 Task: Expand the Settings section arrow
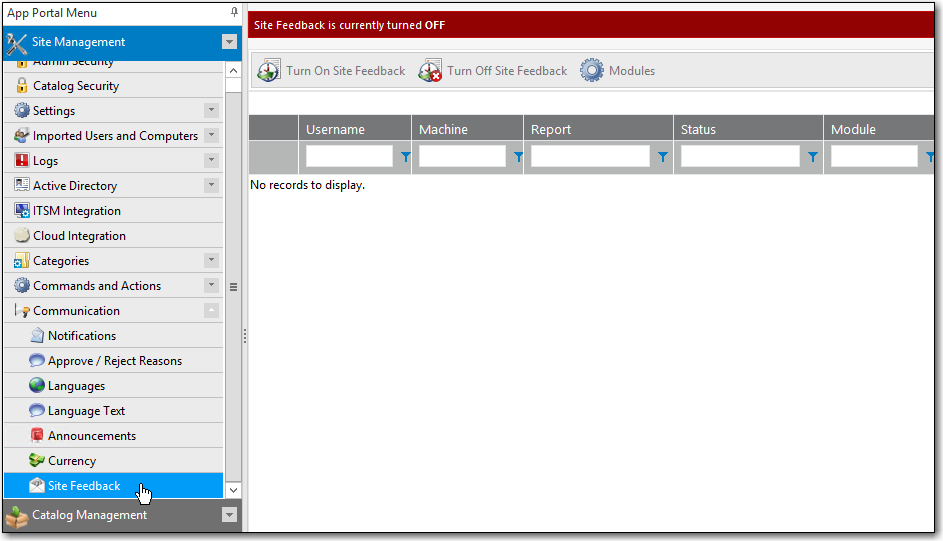pyautogui.click(x=211, y=111)
